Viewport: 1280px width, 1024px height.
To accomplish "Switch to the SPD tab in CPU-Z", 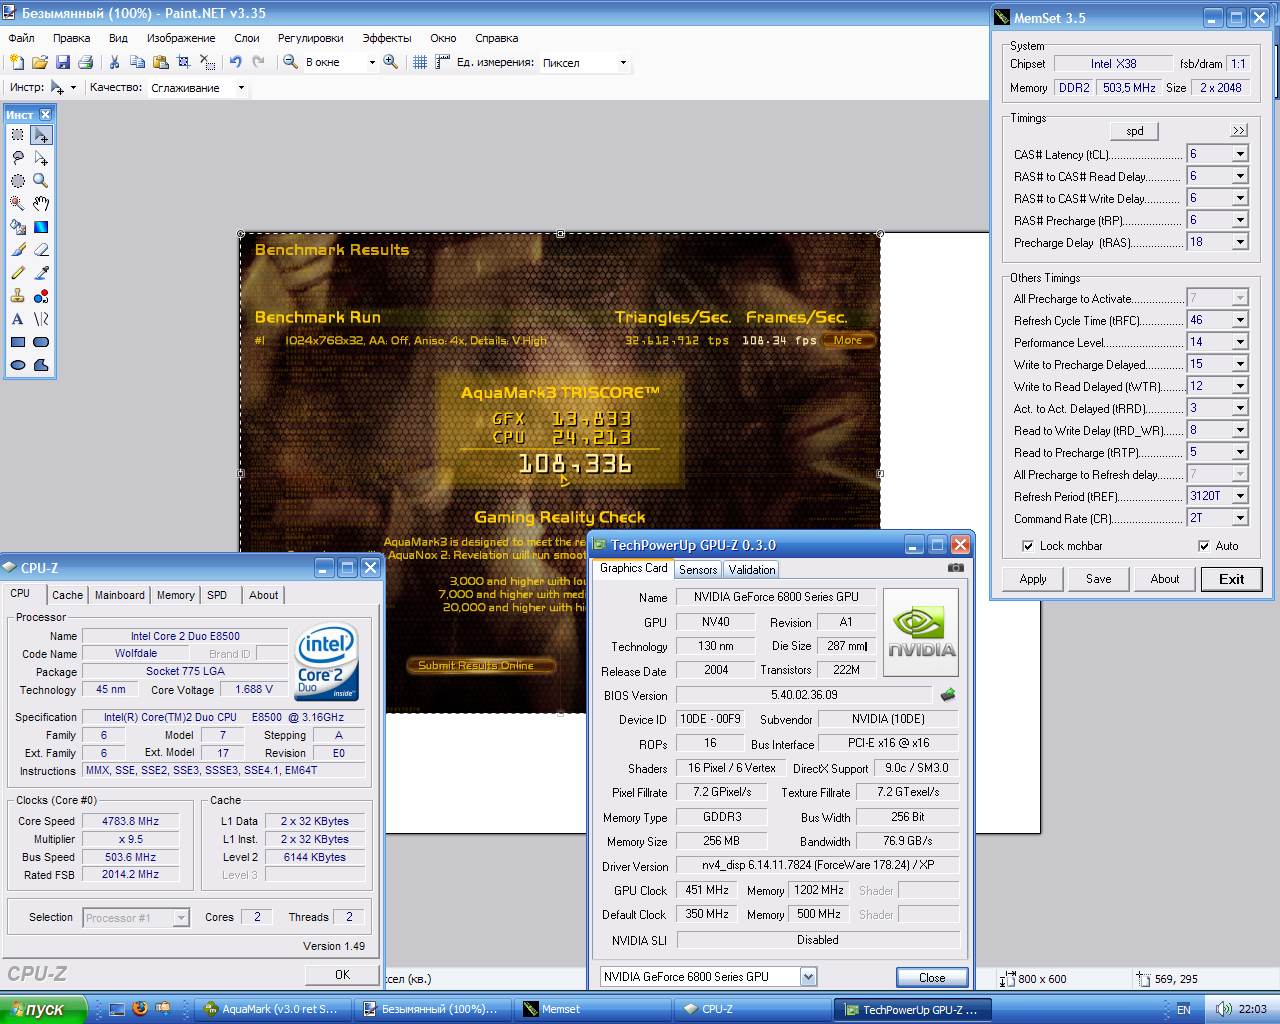I will (217, 595).
